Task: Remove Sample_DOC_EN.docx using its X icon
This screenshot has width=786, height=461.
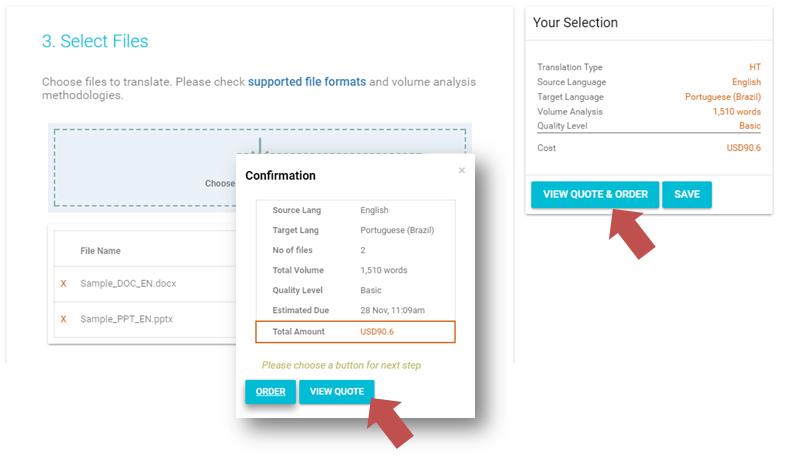Action: tap(64, 284)
